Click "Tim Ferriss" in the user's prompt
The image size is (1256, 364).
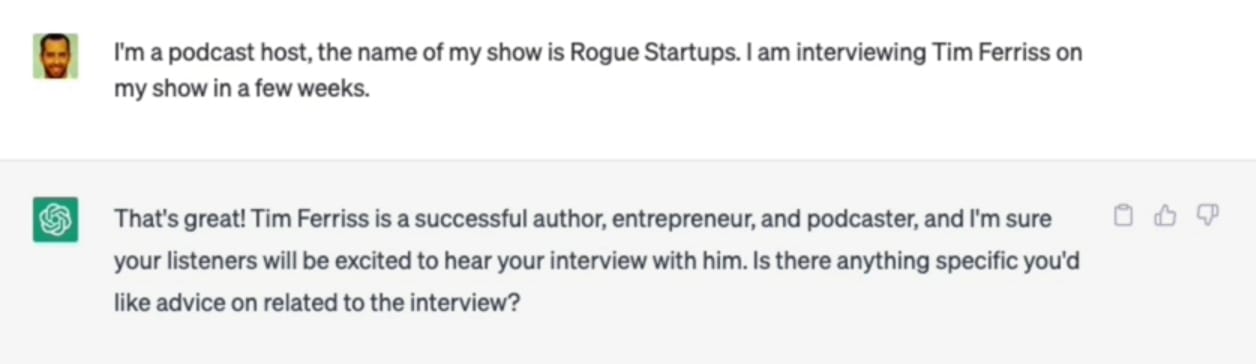click(x=991, y=52)
